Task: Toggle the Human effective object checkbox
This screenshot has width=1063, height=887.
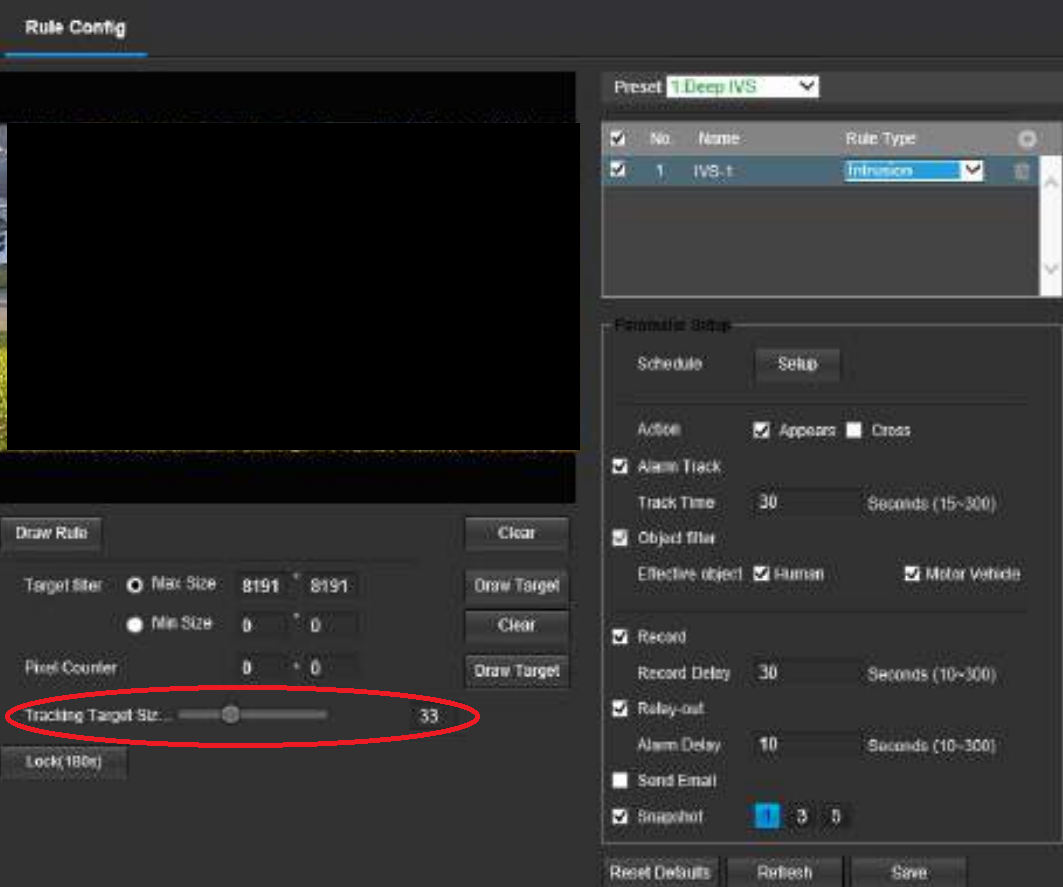Action: [x=761, y=574]
